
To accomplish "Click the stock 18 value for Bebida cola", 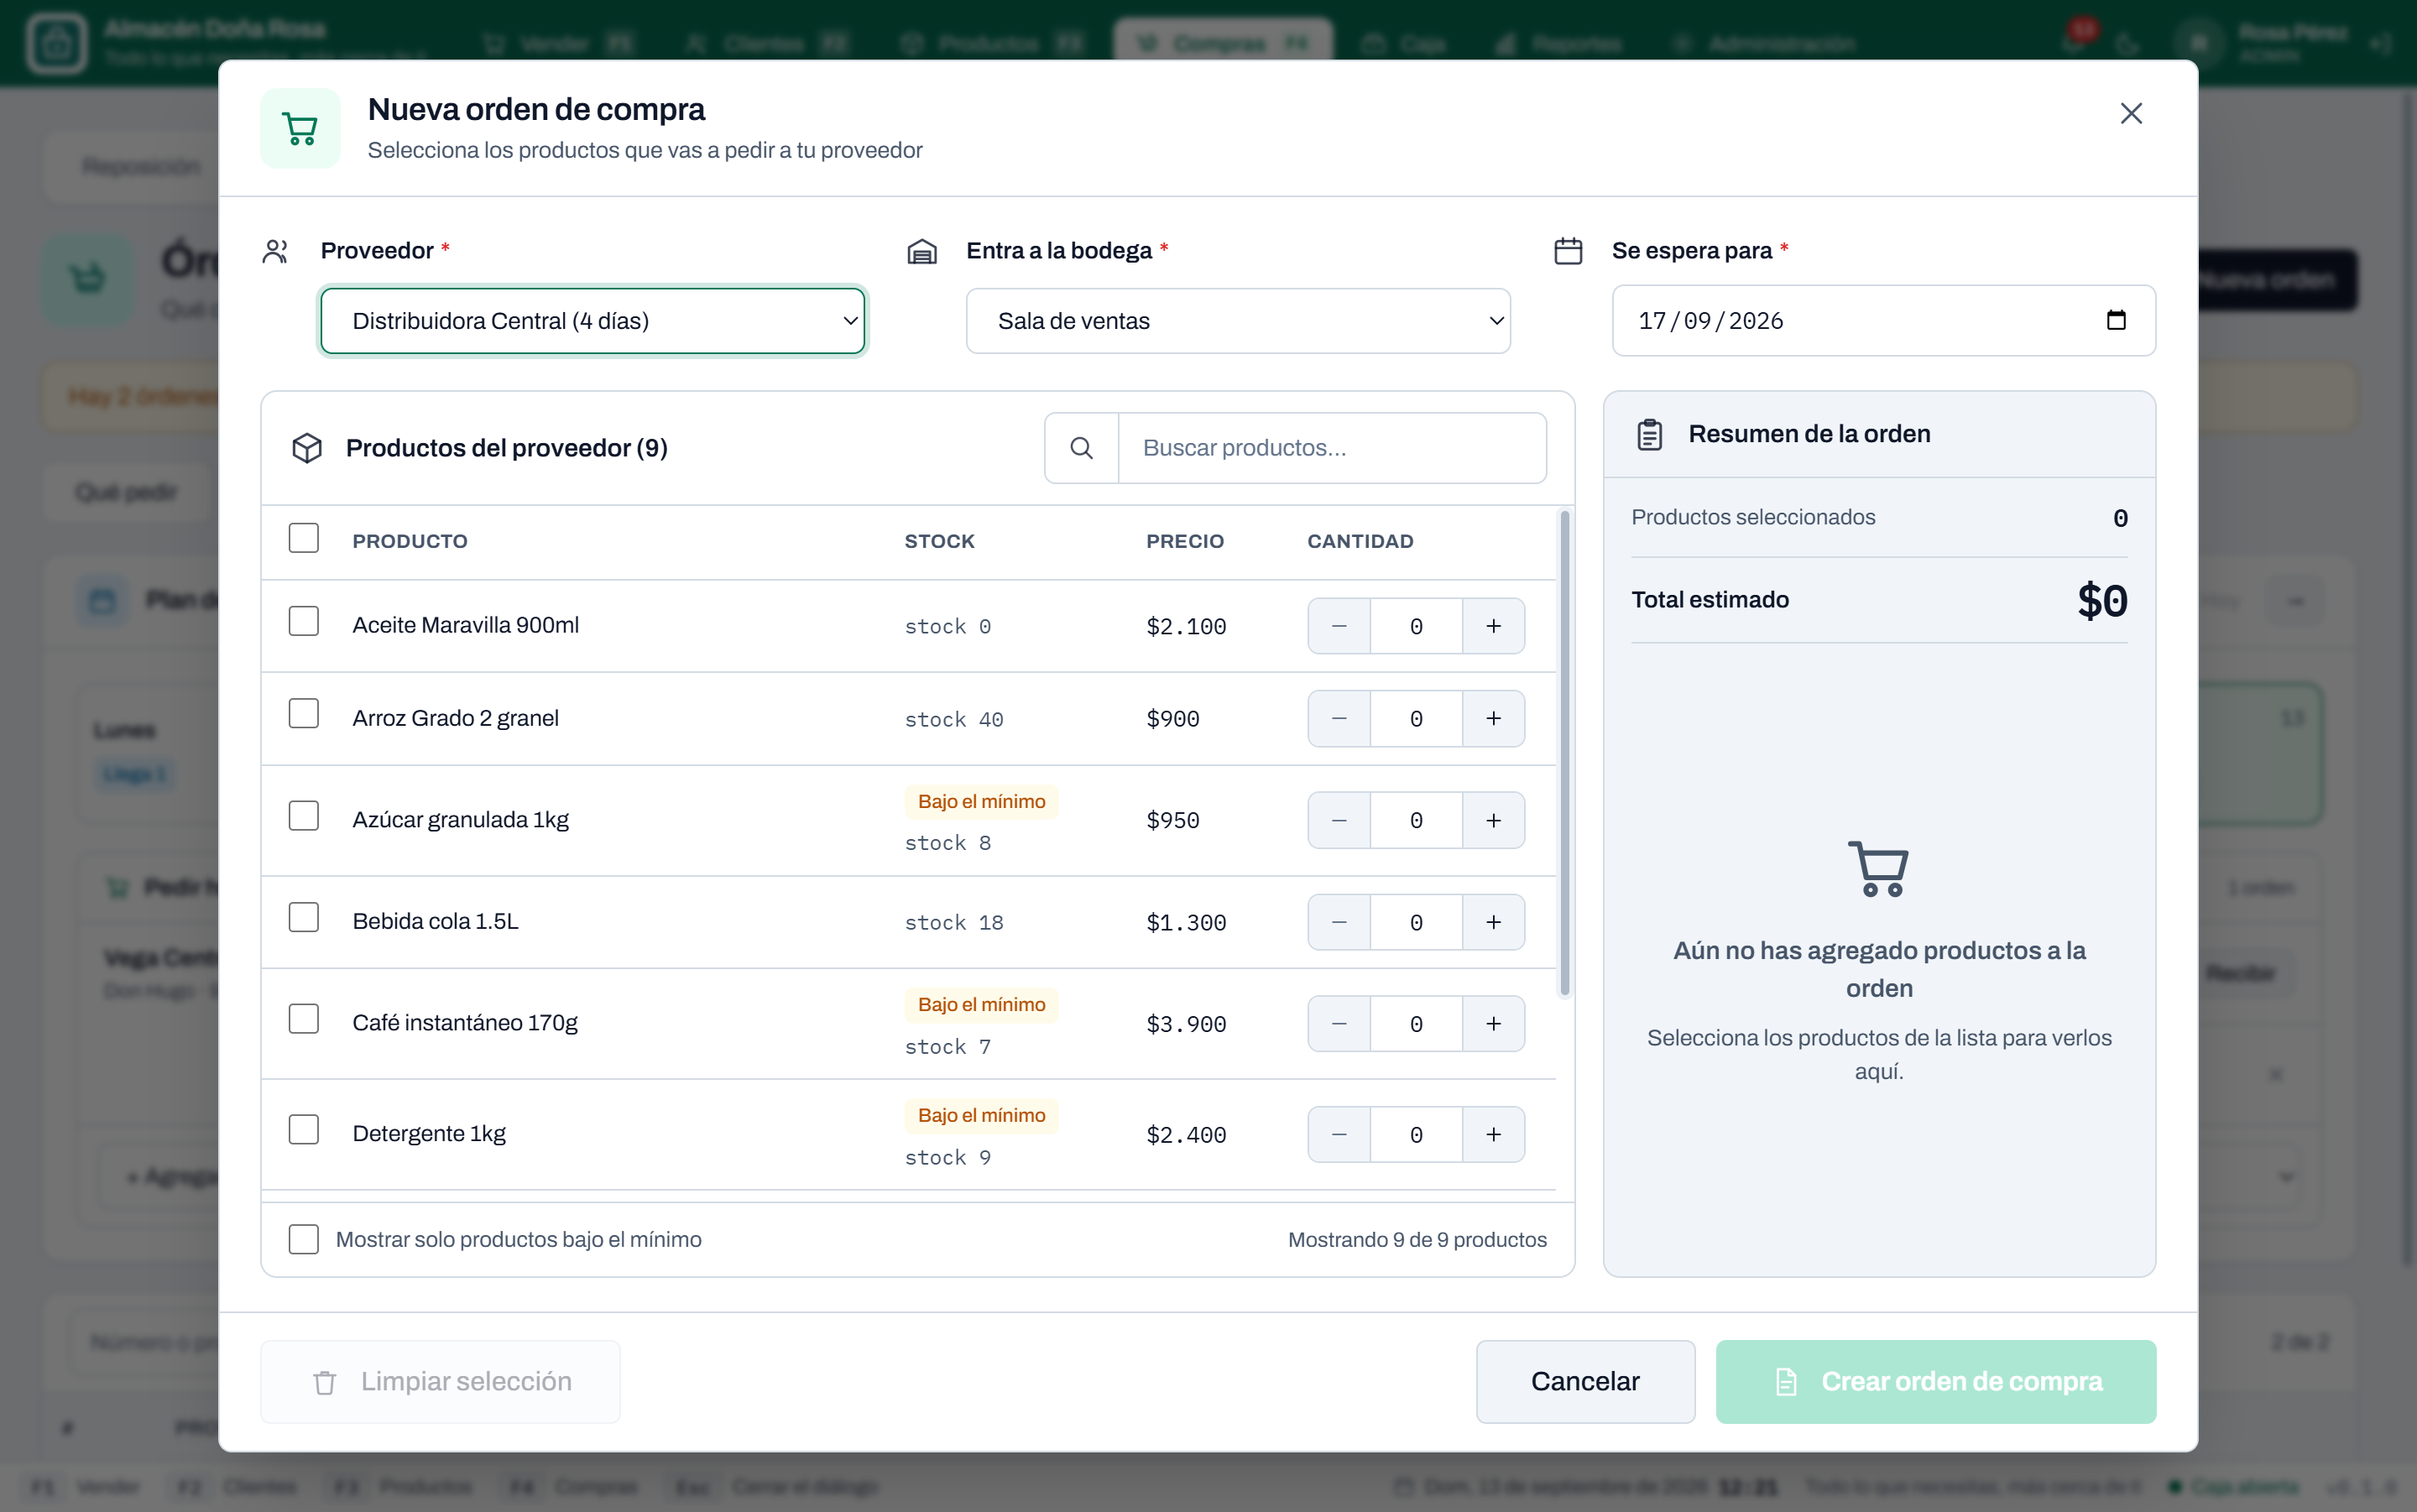I will click(954, 923).
